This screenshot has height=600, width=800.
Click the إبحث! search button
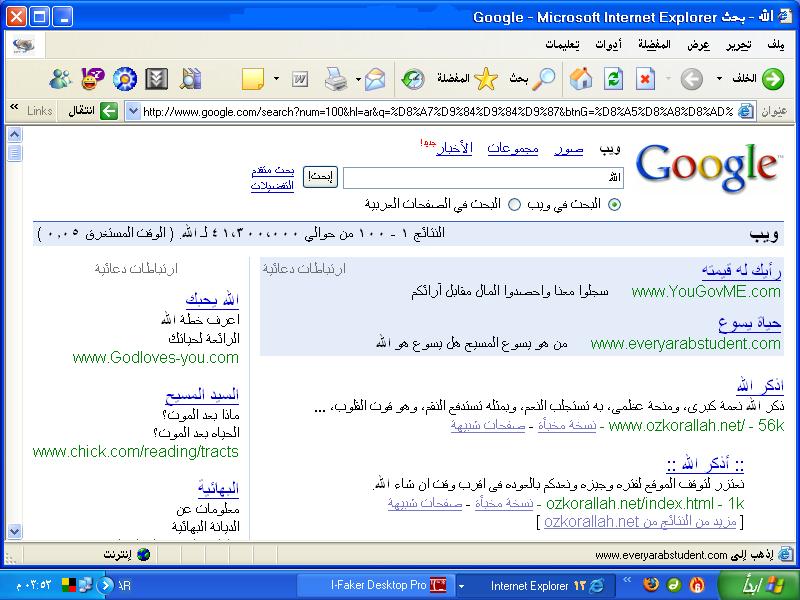(320, 177)
